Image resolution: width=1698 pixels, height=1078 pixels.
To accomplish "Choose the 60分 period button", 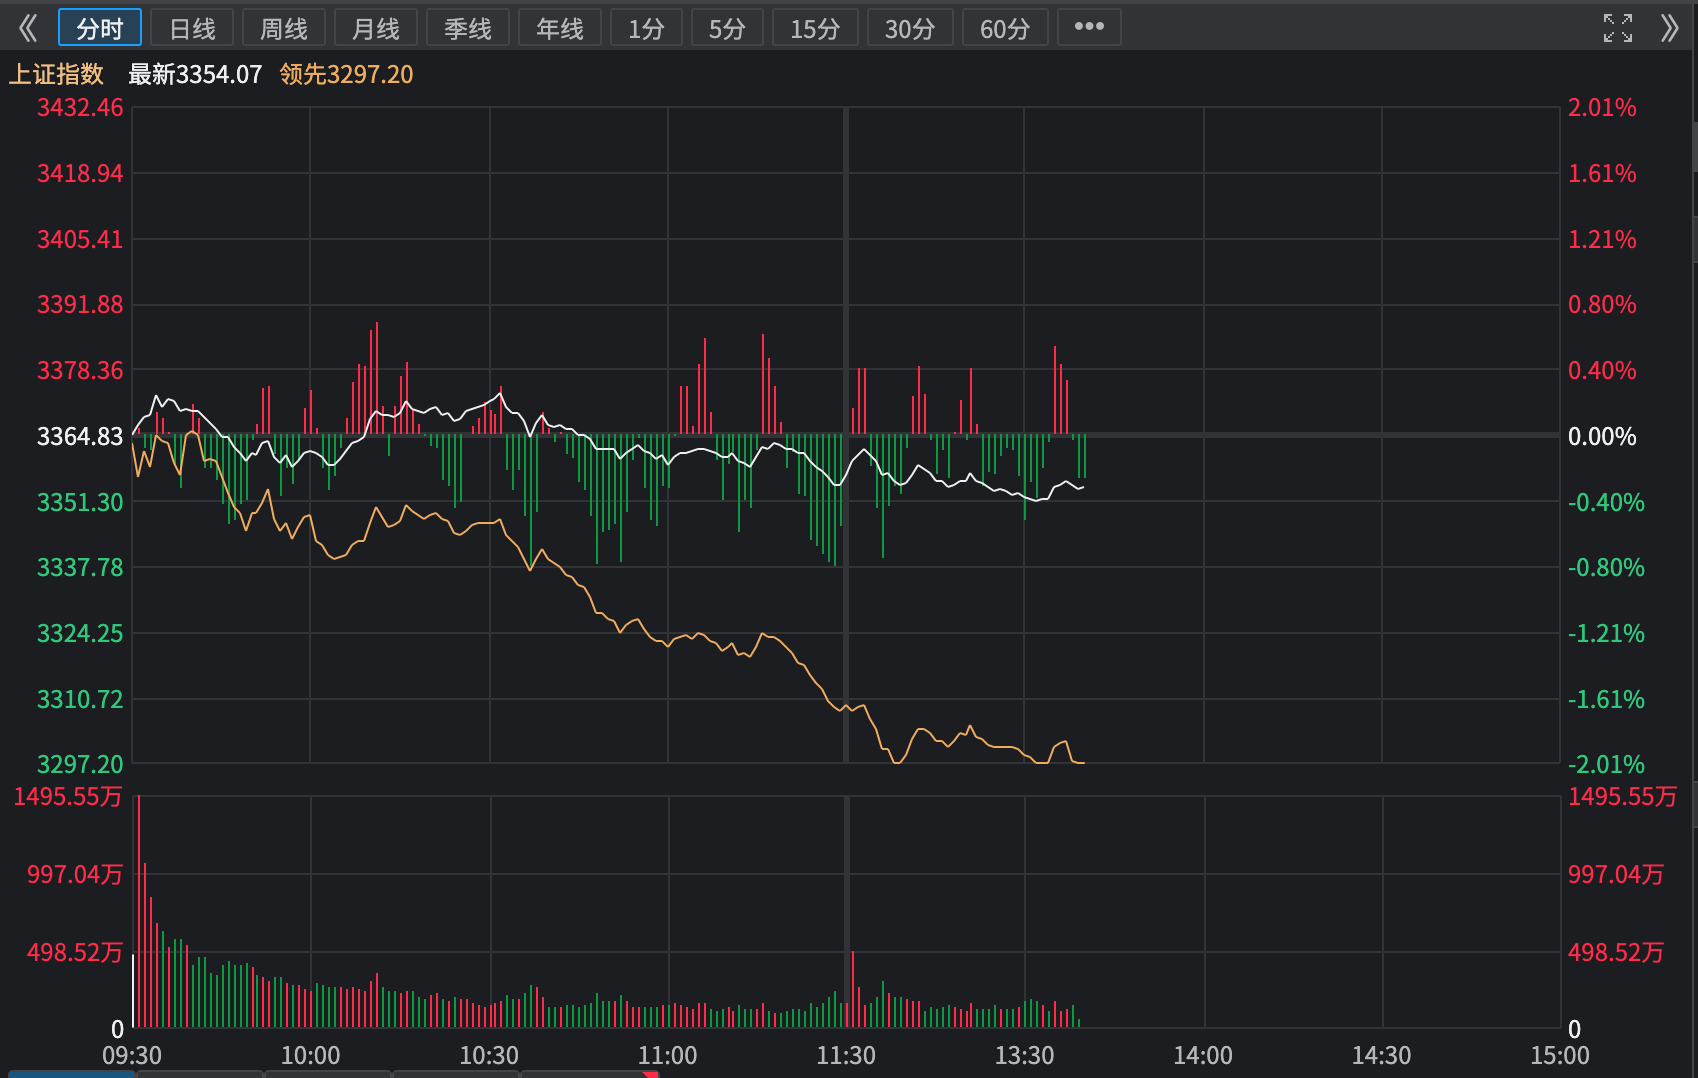I will click(x=1005, y=28).
